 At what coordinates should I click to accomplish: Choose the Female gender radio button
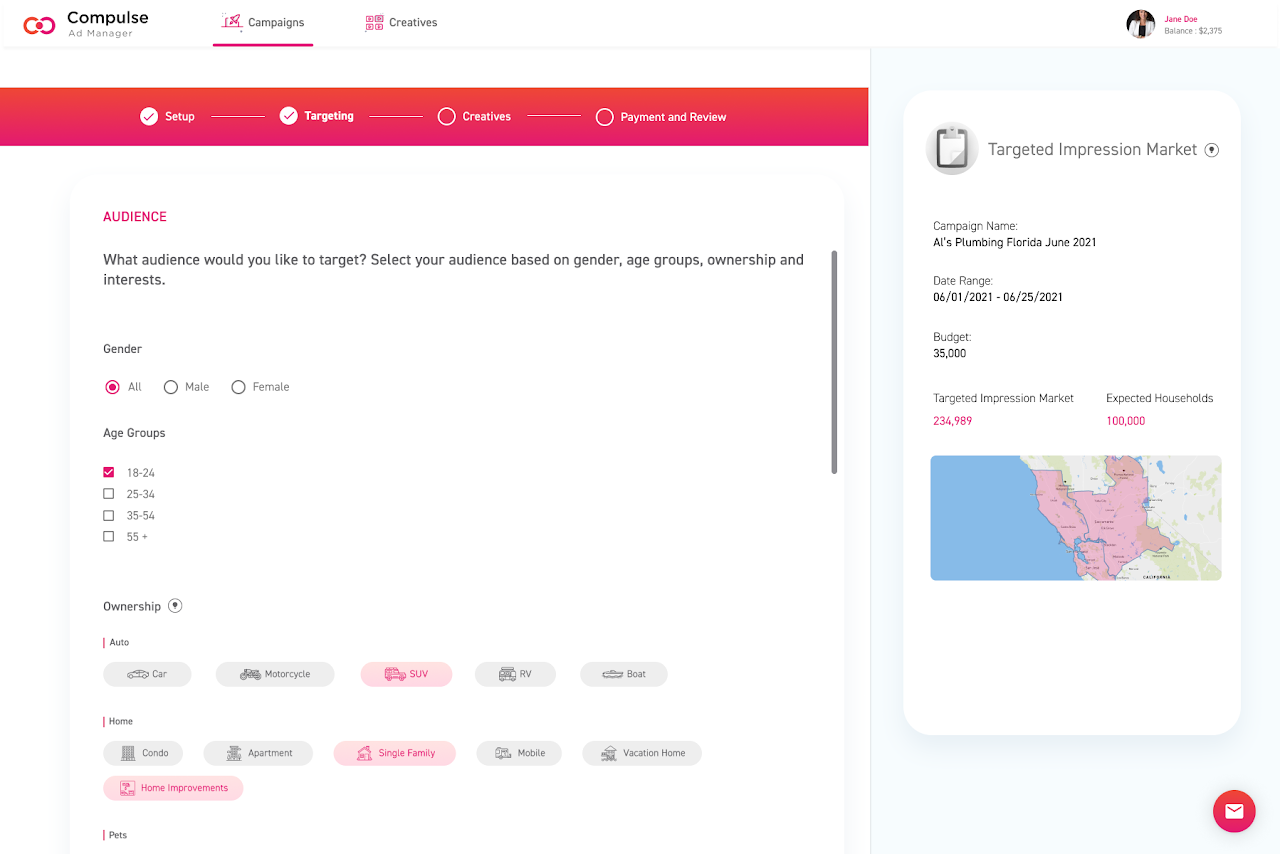tap(238, 387)
